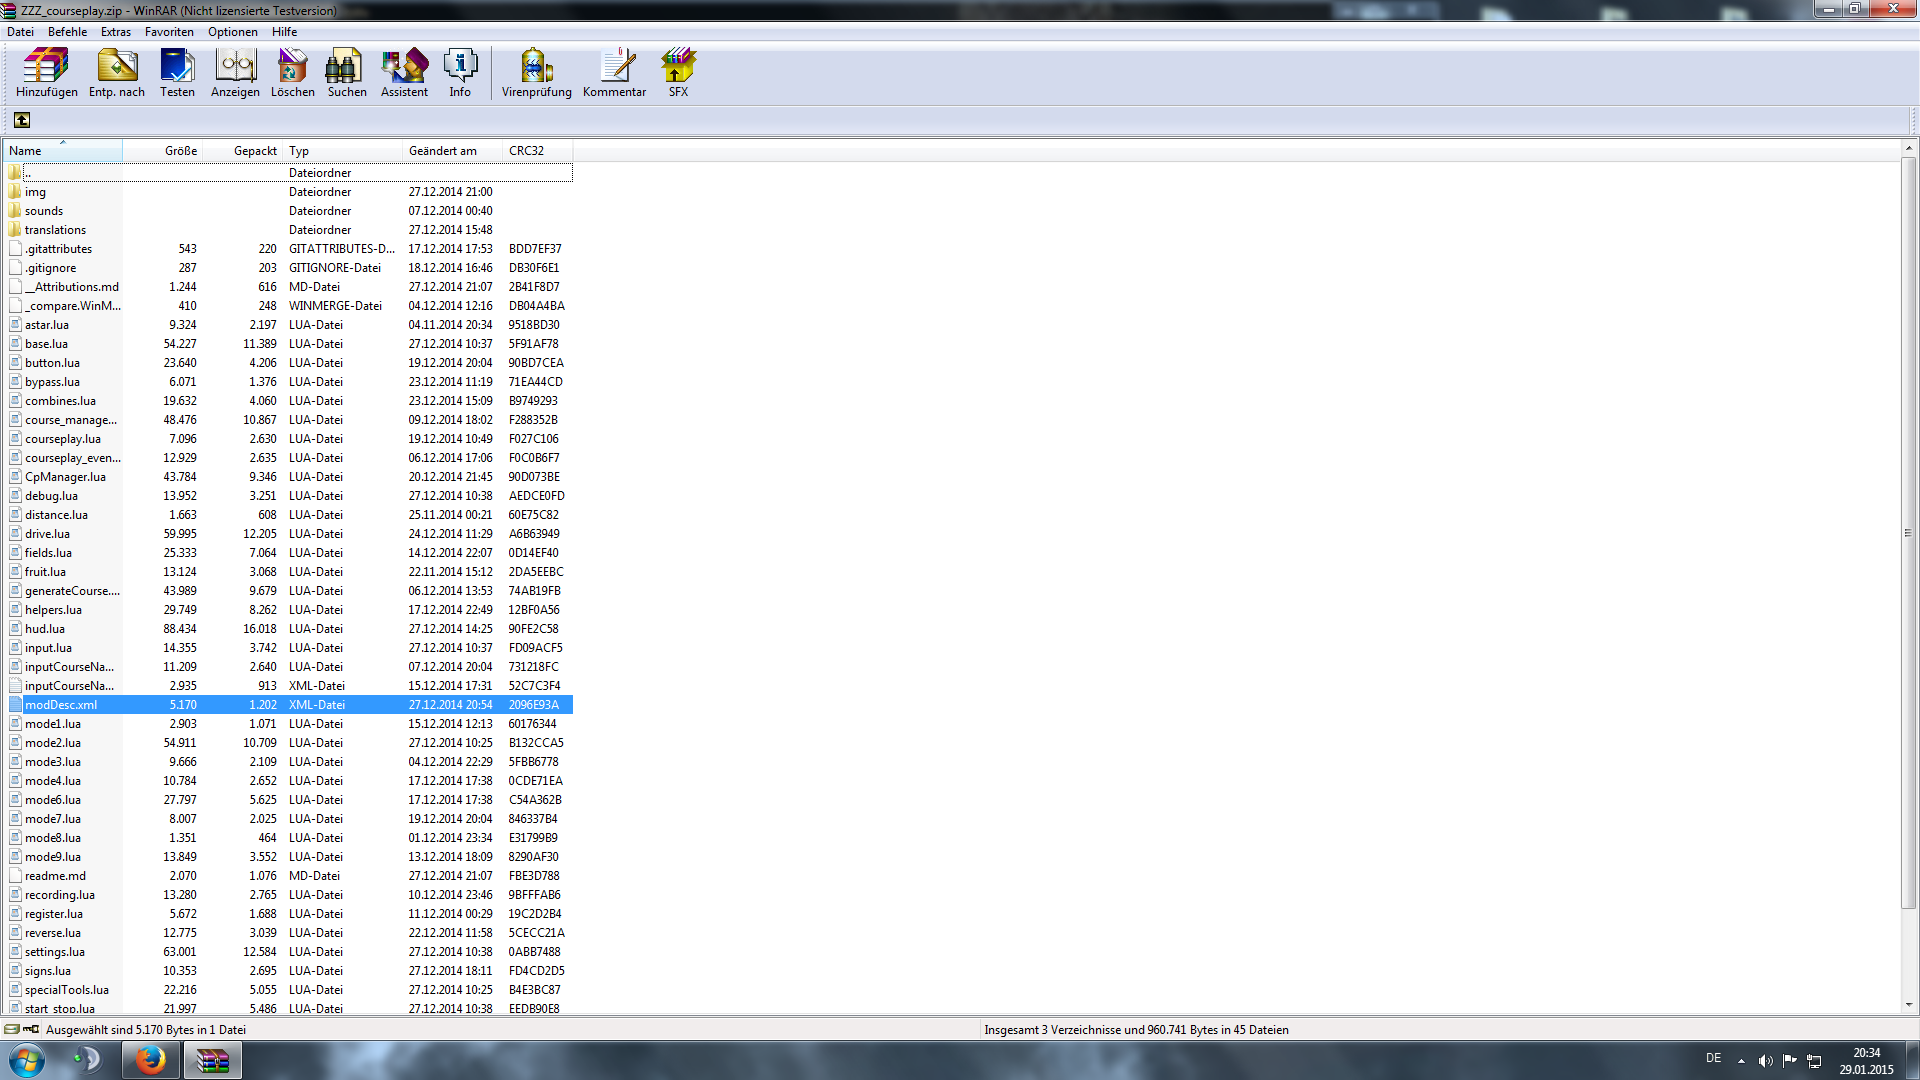Open the Optionen menu
The image size is (1920, 1080).
233,32
